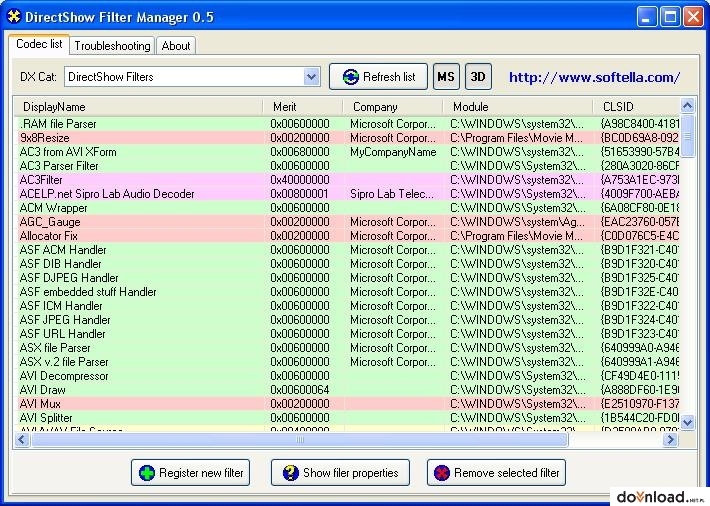Open the softella.com website link
The height and width of the screenshot is (506, 710).
pos(594,77)
